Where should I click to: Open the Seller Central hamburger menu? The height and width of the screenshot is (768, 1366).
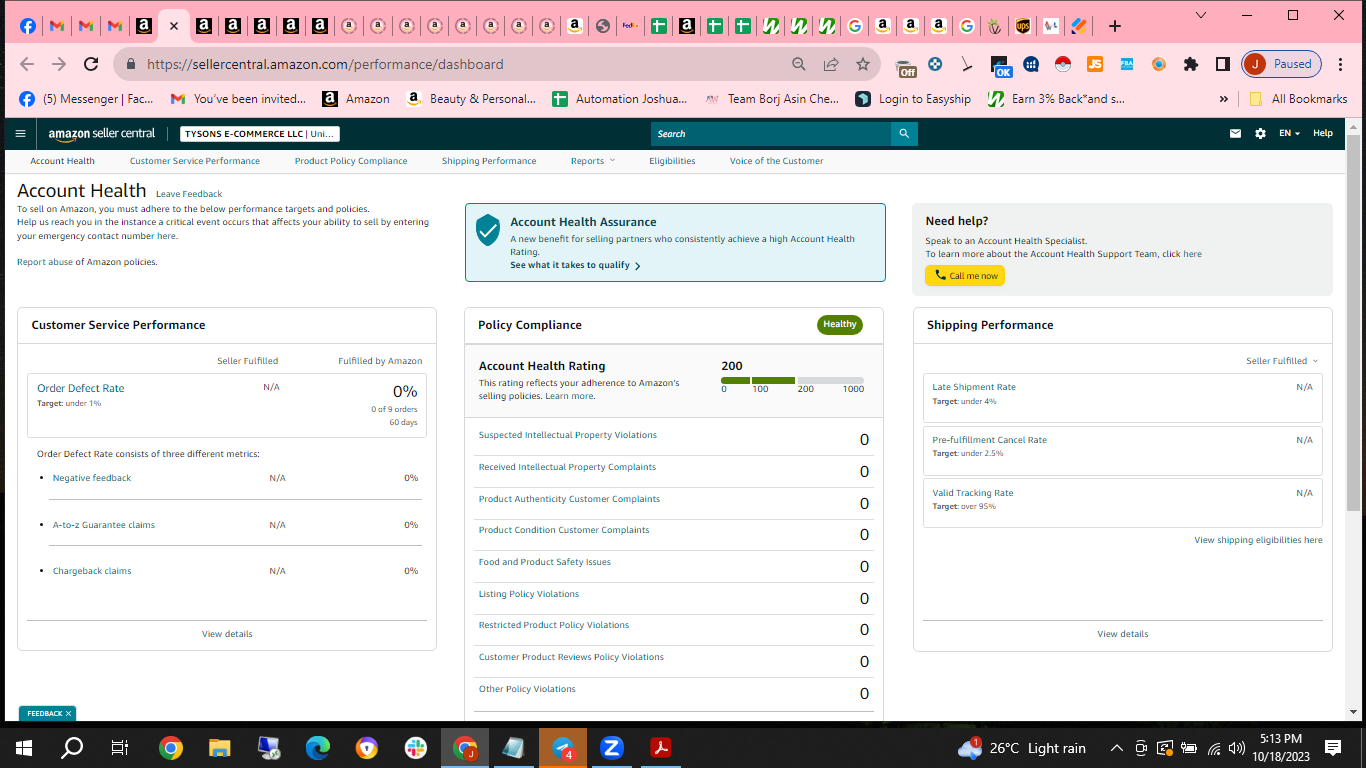click(x=20, y=133)
